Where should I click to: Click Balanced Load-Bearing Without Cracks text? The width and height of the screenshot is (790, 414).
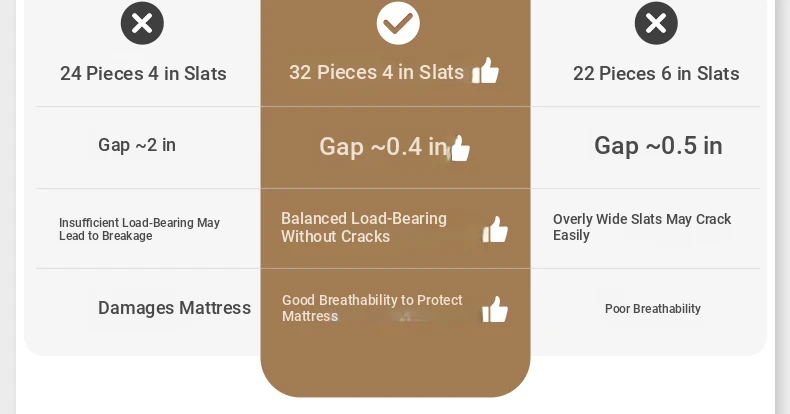tap(364, 228)
